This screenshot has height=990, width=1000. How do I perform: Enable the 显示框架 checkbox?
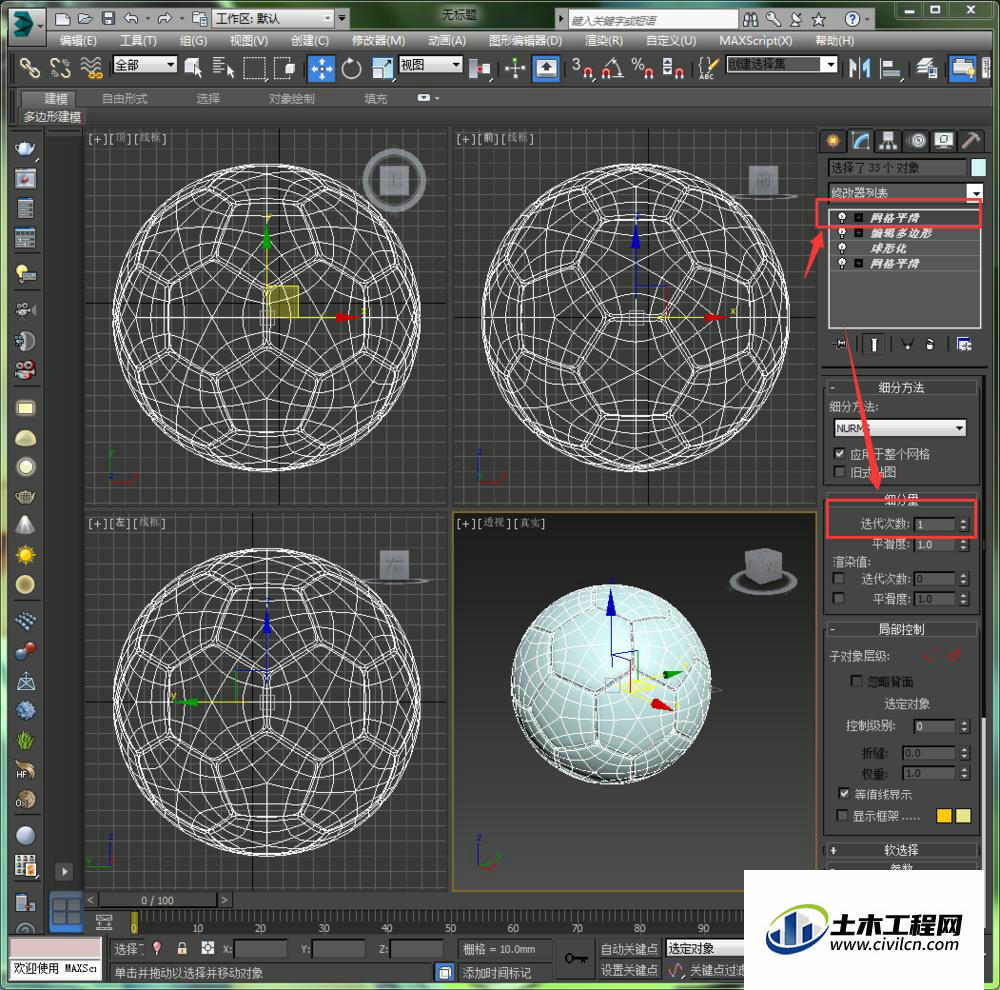click(x=842, y=815)
